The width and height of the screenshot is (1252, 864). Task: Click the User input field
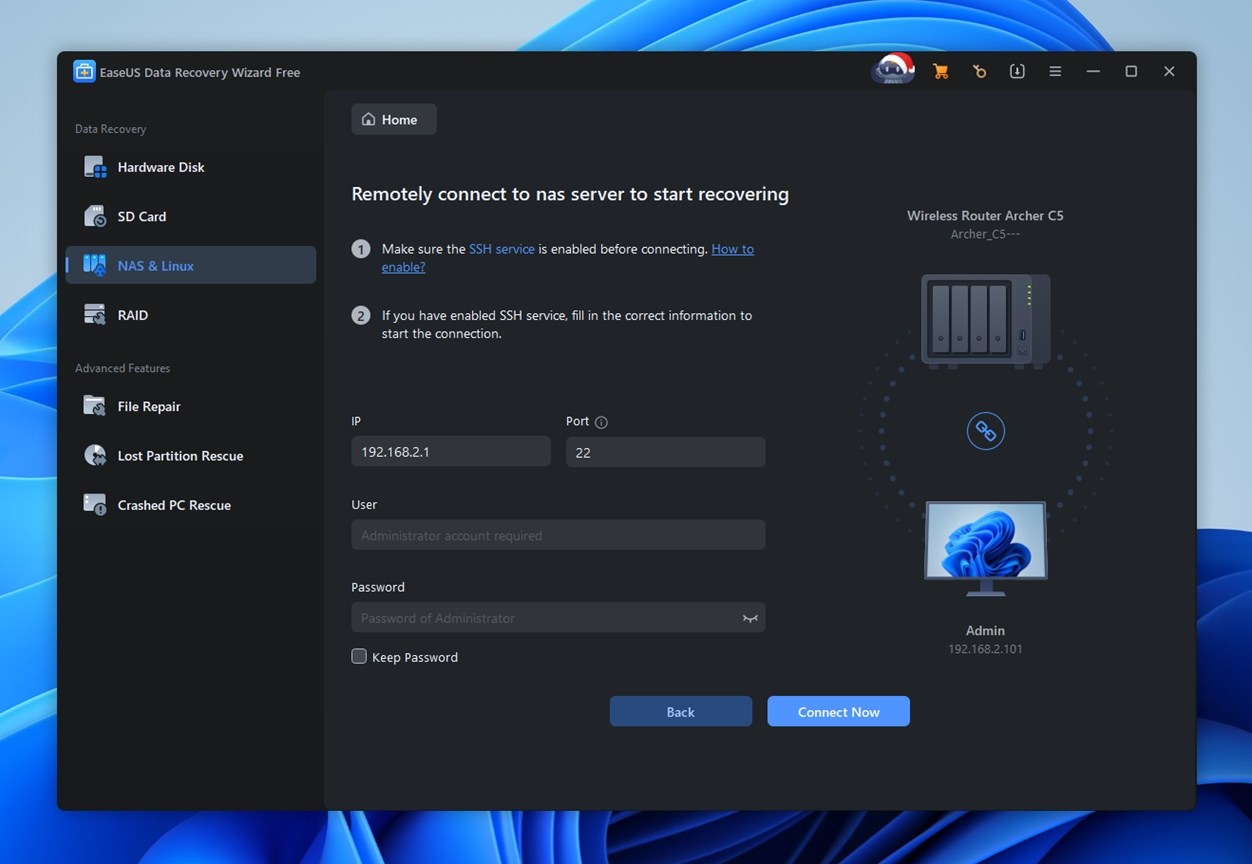pyautogui.click(x=557, y=535)
